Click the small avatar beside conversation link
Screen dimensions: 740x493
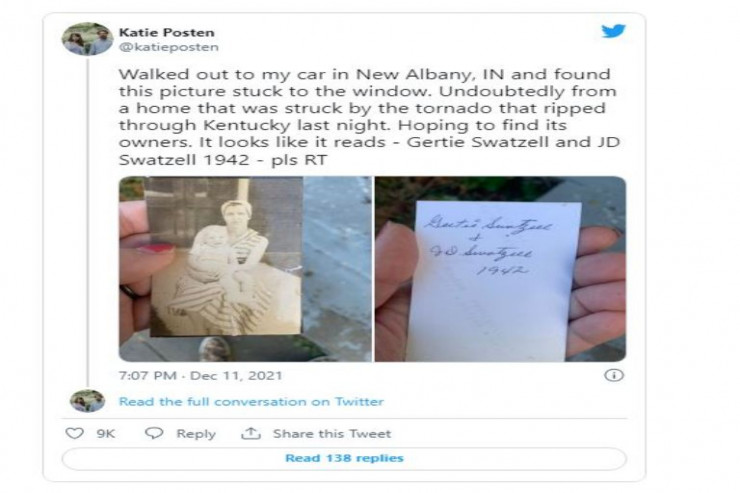point(87,401)
